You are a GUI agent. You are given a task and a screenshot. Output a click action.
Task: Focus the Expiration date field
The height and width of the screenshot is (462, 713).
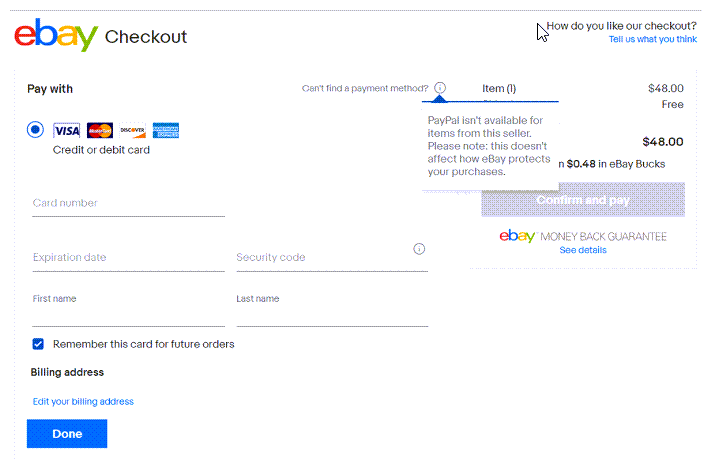point(129,258)
